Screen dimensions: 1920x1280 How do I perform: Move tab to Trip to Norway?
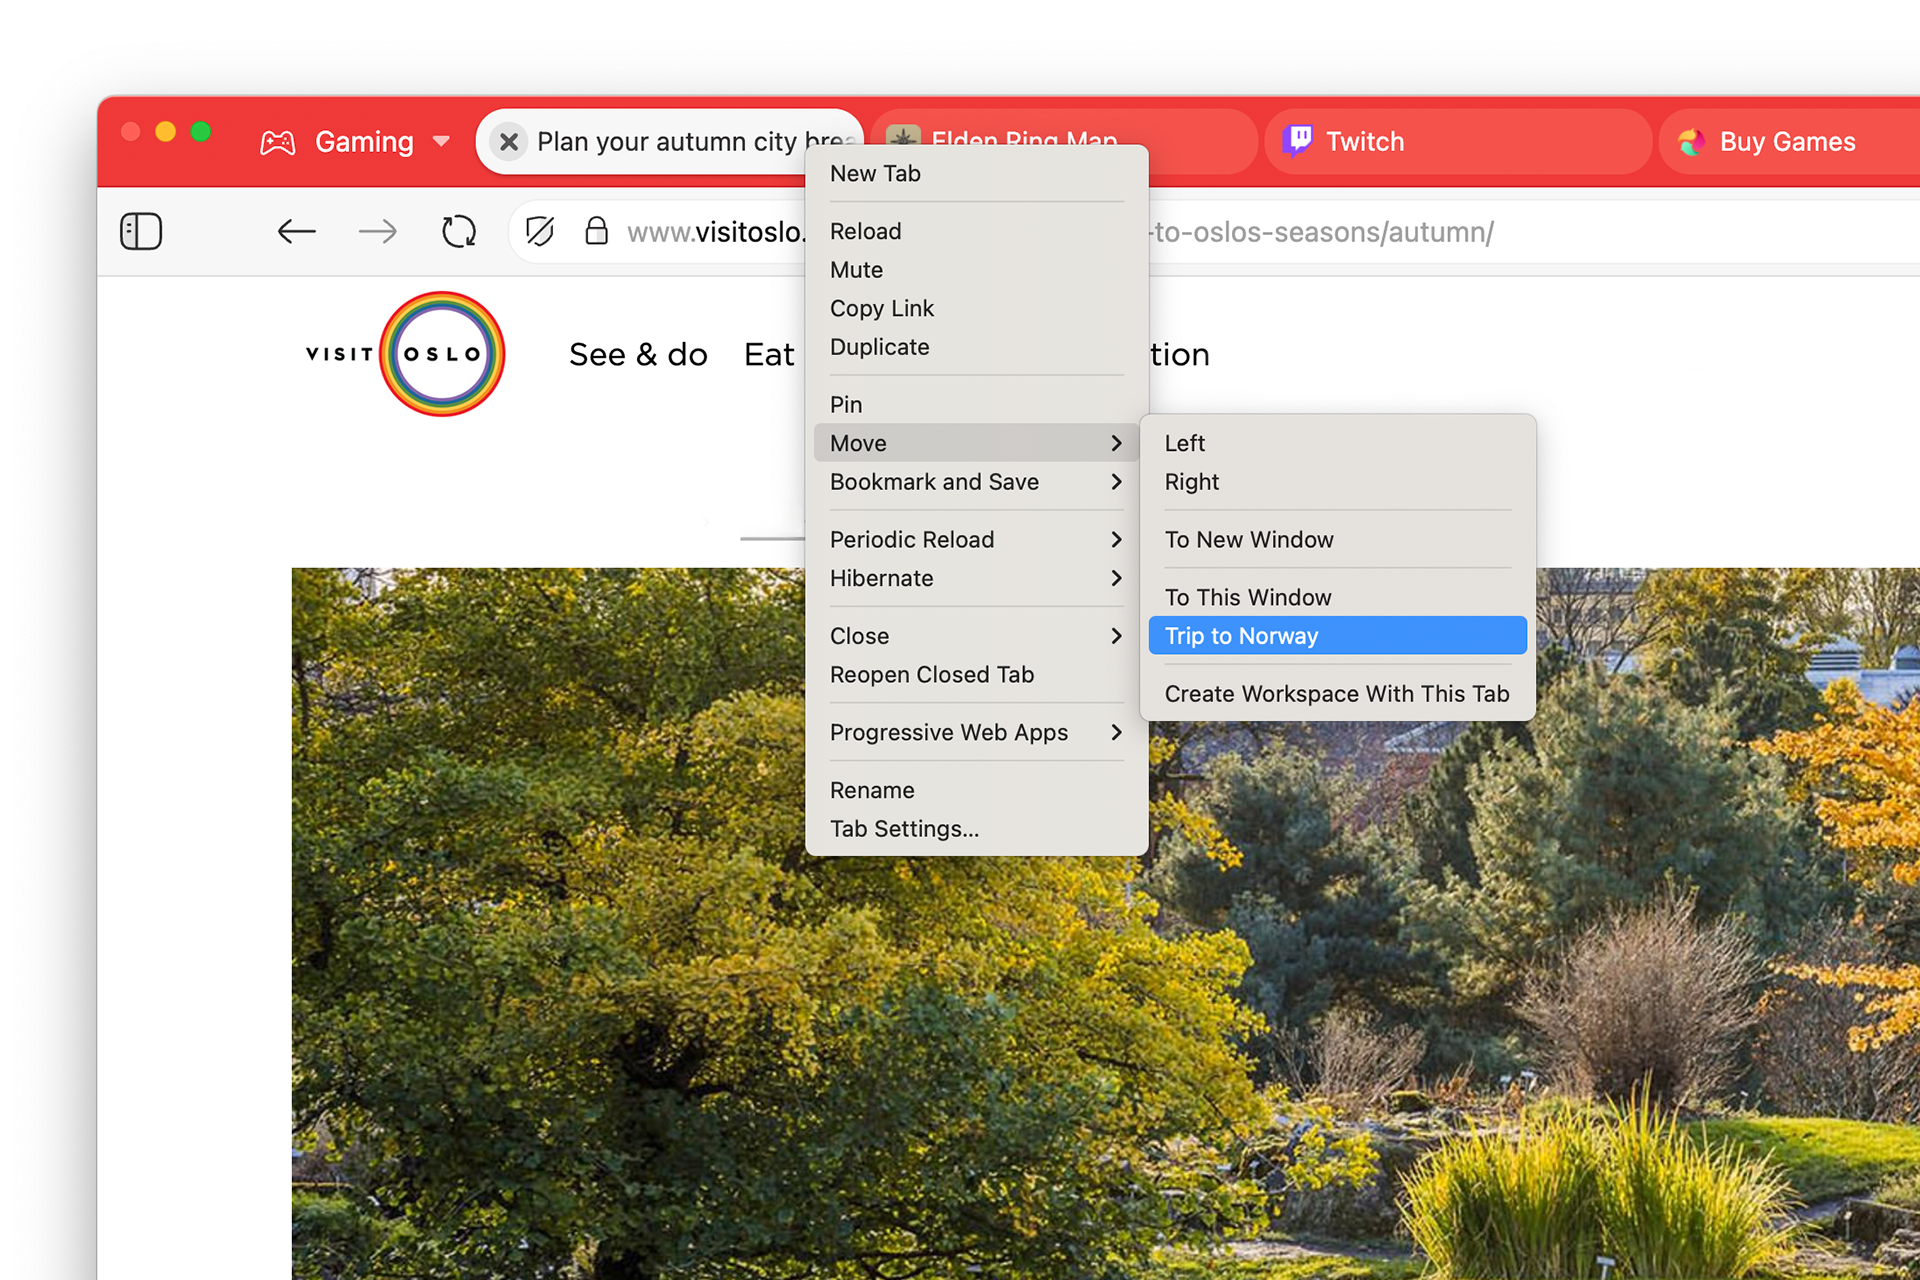point(1338,636)
